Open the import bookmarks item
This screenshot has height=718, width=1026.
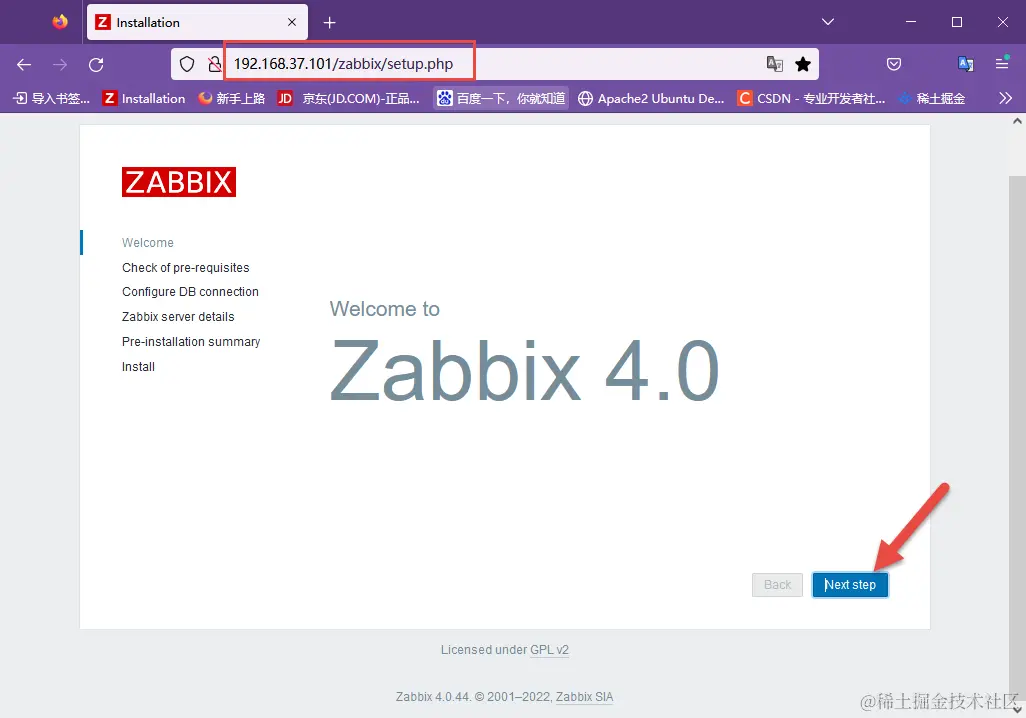pyautogui.click(x=52, y=98)
